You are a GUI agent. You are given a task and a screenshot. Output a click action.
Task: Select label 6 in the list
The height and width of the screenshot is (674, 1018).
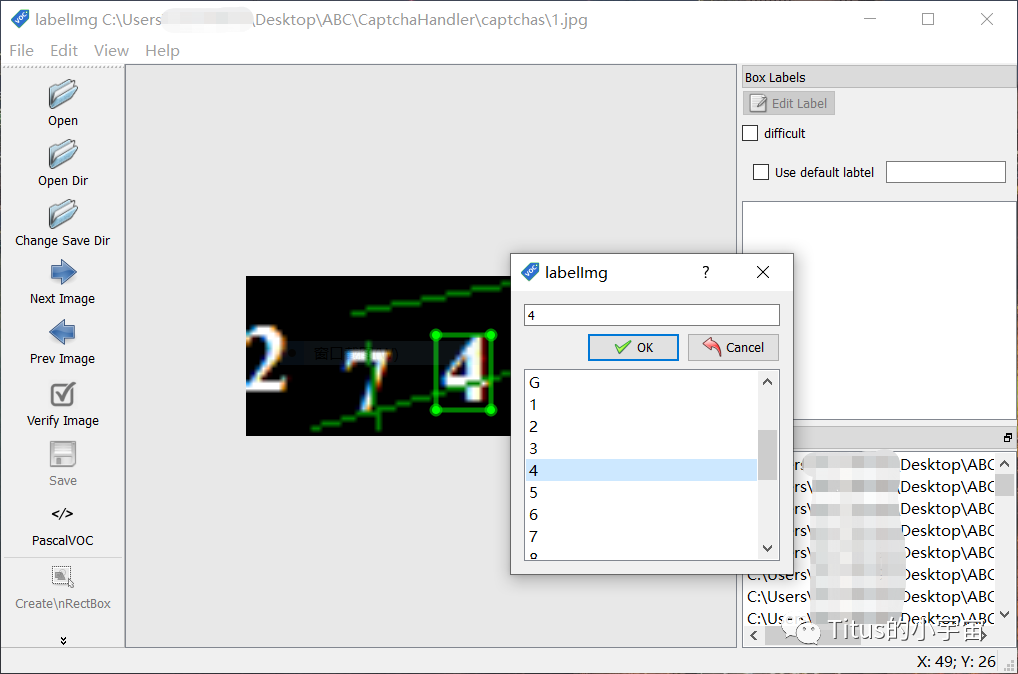pyautogui.click(x=641, y=514)
